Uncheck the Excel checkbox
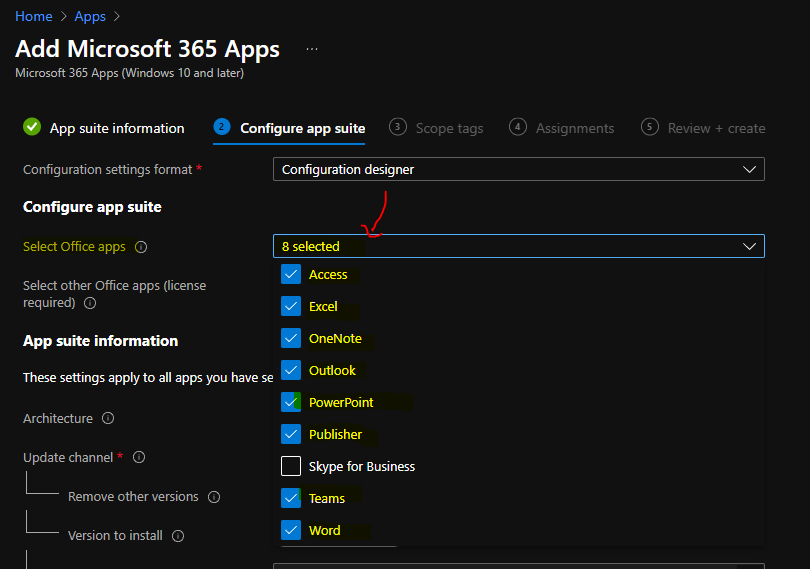The image size is (810, 569). click(x=291, y=306)
